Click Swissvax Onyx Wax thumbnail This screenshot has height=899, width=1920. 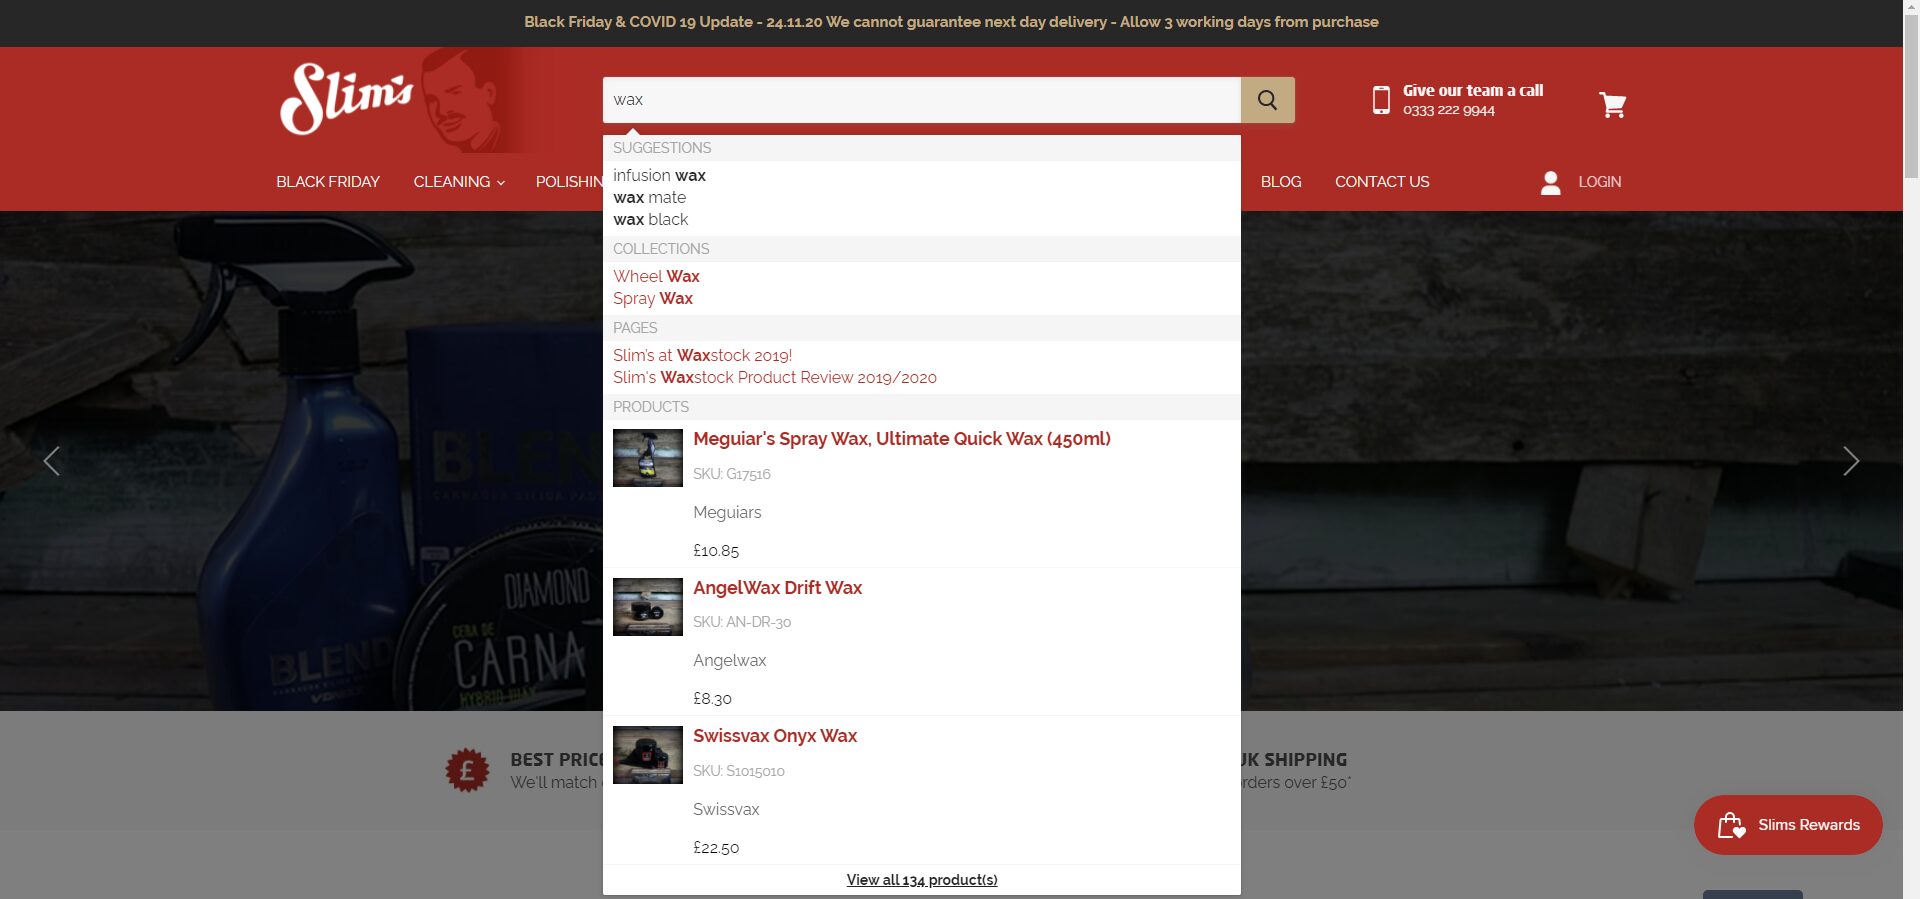[x=648, y=755]
